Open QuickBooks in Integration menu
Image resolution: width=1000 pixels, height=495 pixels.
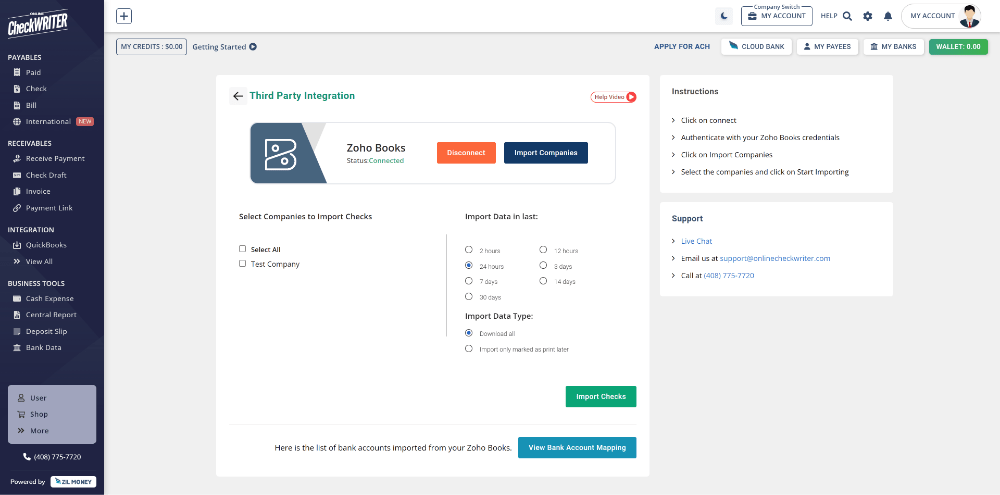pyautogui.click(x=45, y=245)
